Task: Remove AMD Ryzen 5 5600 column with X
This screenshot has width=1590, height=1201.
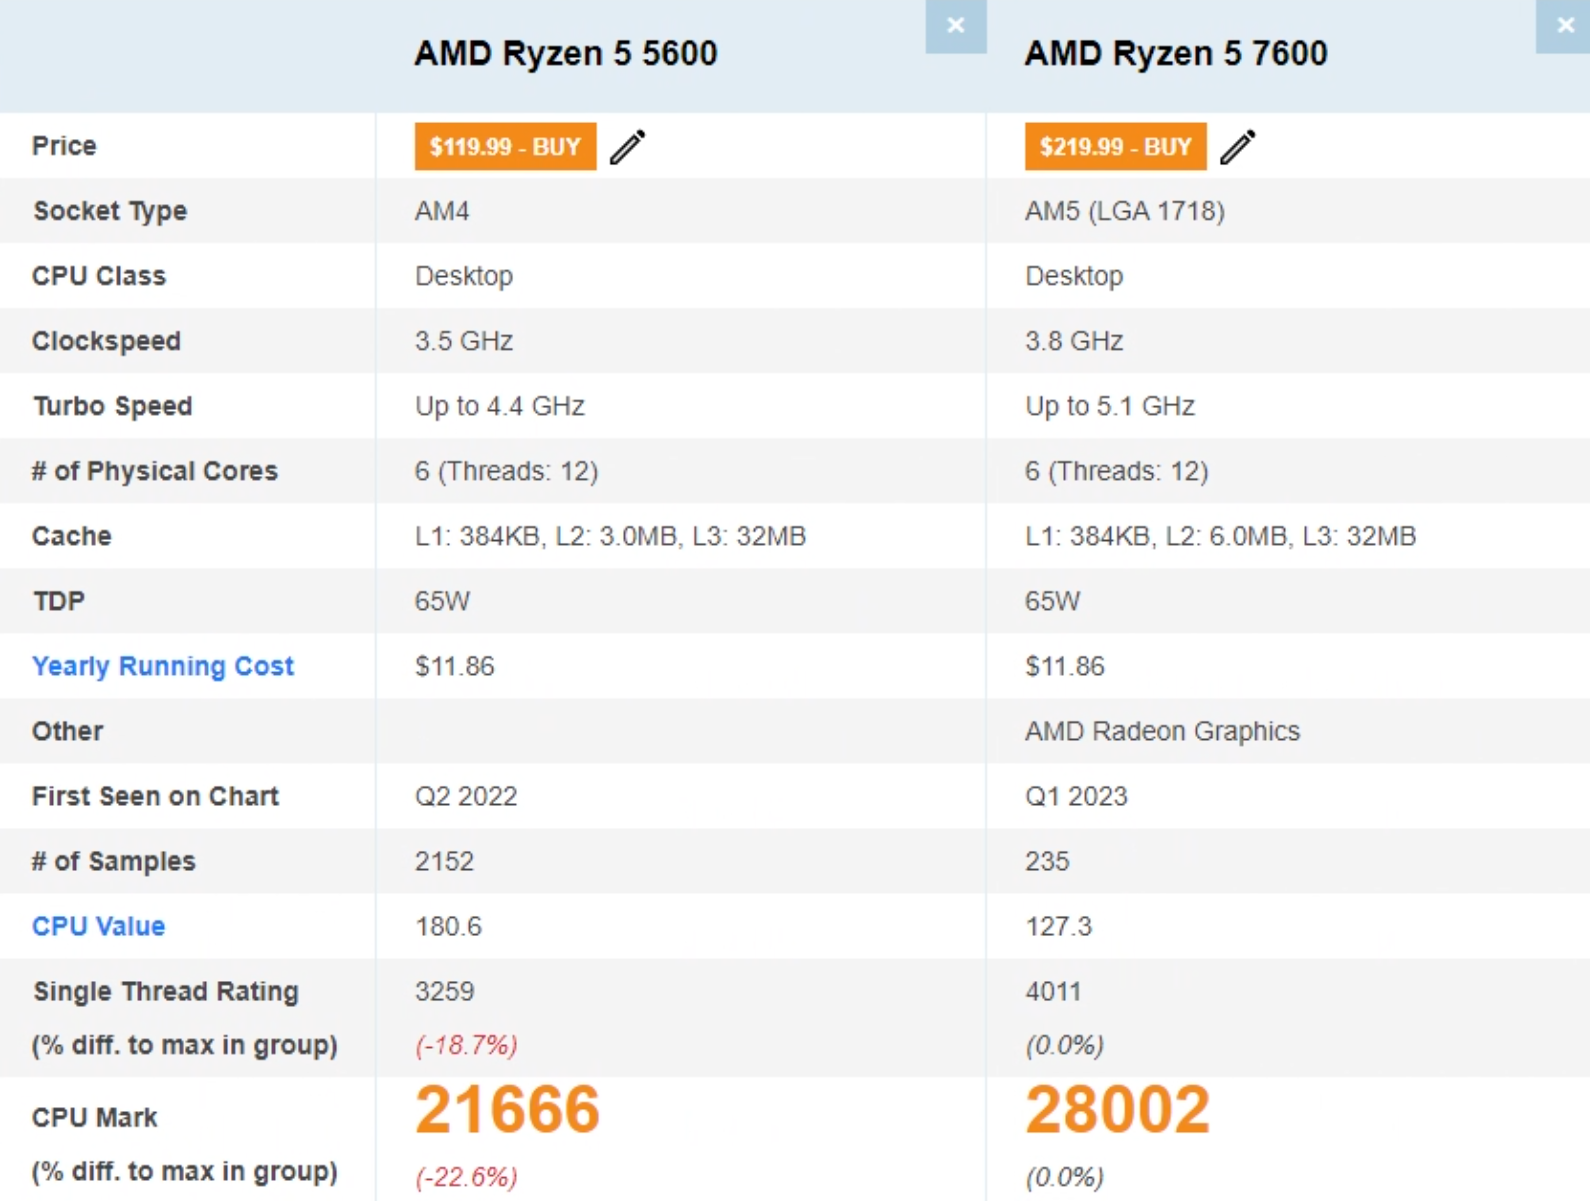Action: pyautogui.click(x=956, y=26)
